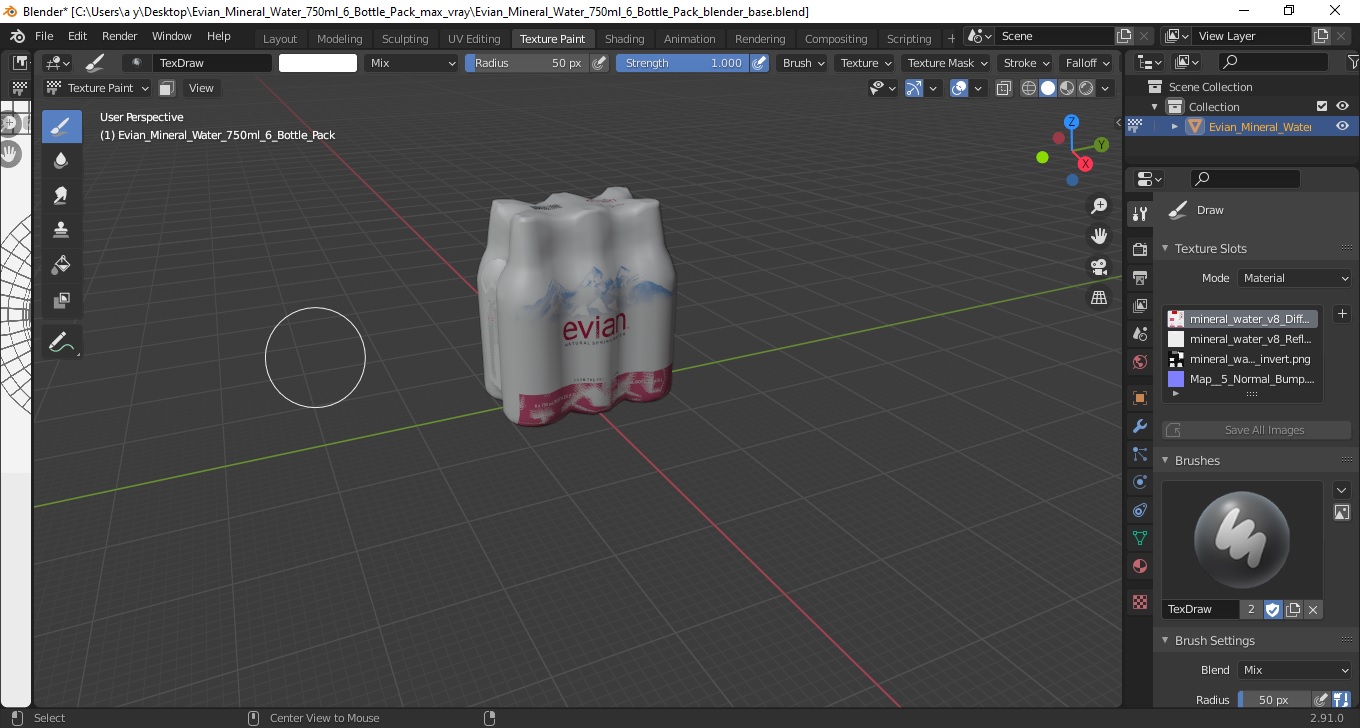
Task: Toggle strength pressure sensitivity in header
Action: 759,63
